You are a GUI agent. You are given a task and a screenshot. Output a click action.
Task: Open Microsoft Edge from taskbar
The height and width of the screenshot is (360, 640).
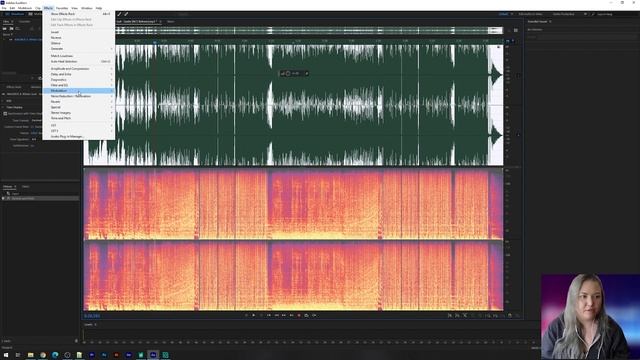click(55, 355)
